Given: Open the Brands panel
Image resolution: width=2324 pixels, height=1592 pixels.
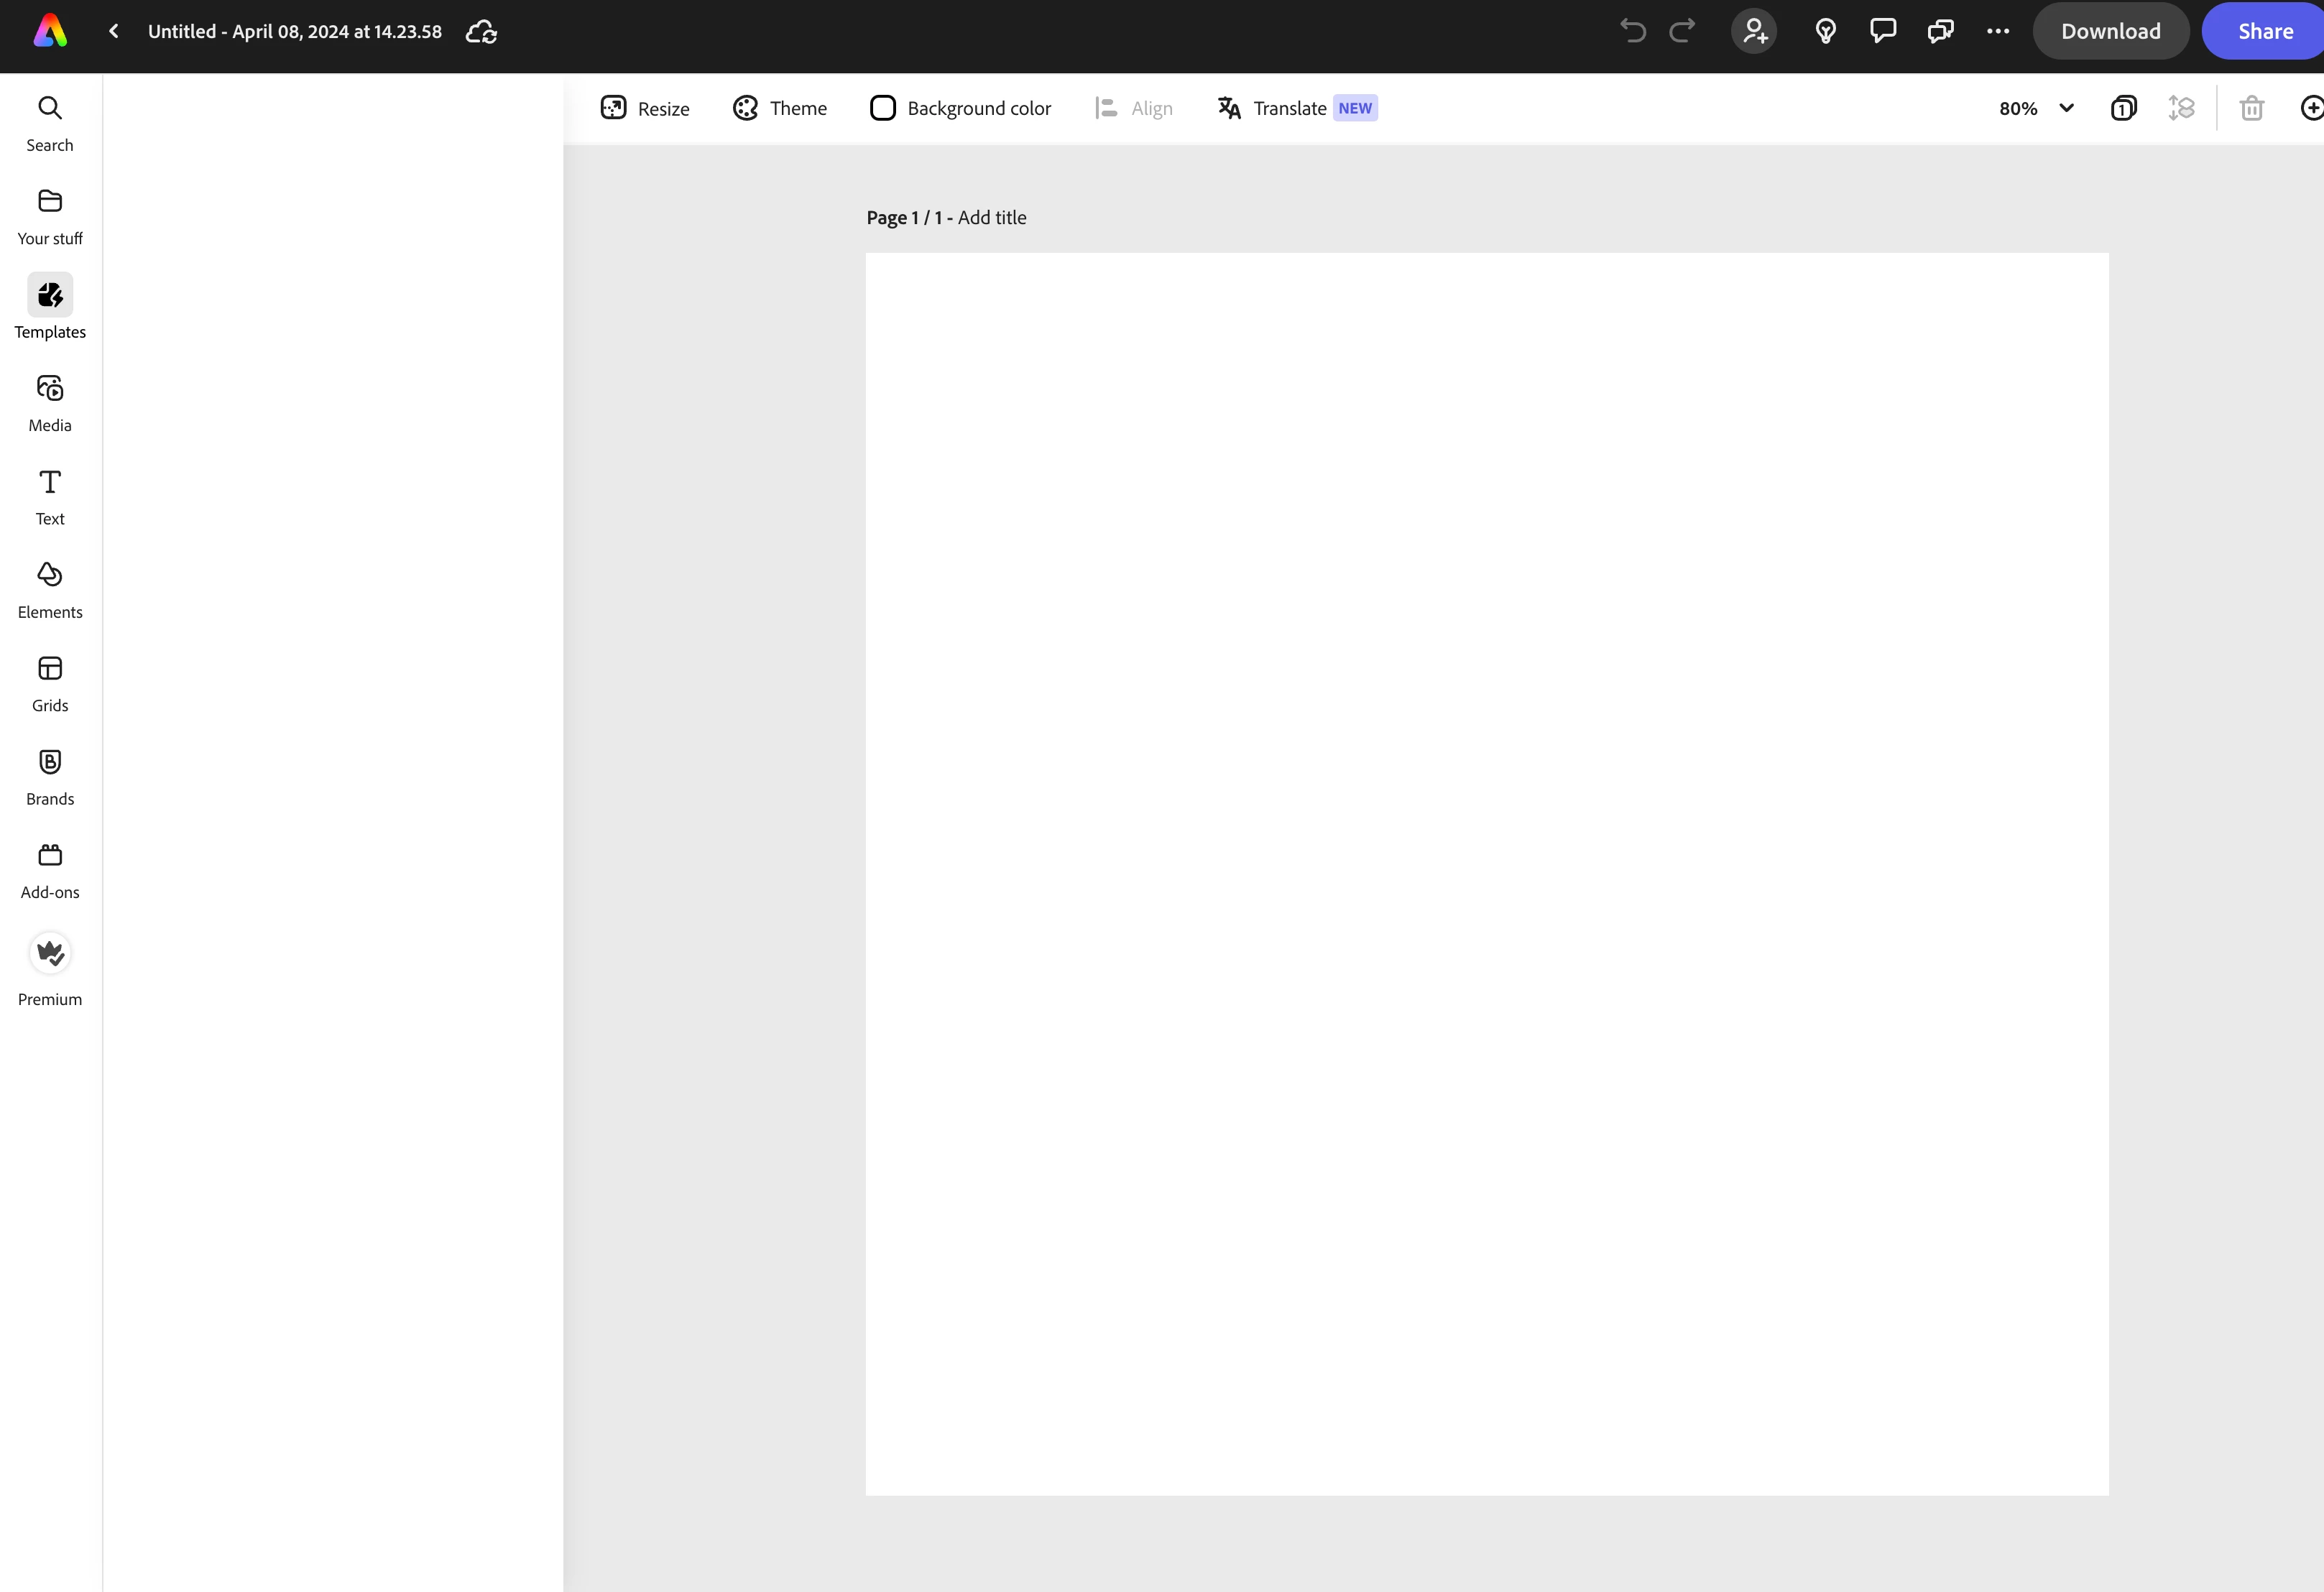Looking at the screenshot, I should coord(50,776).
